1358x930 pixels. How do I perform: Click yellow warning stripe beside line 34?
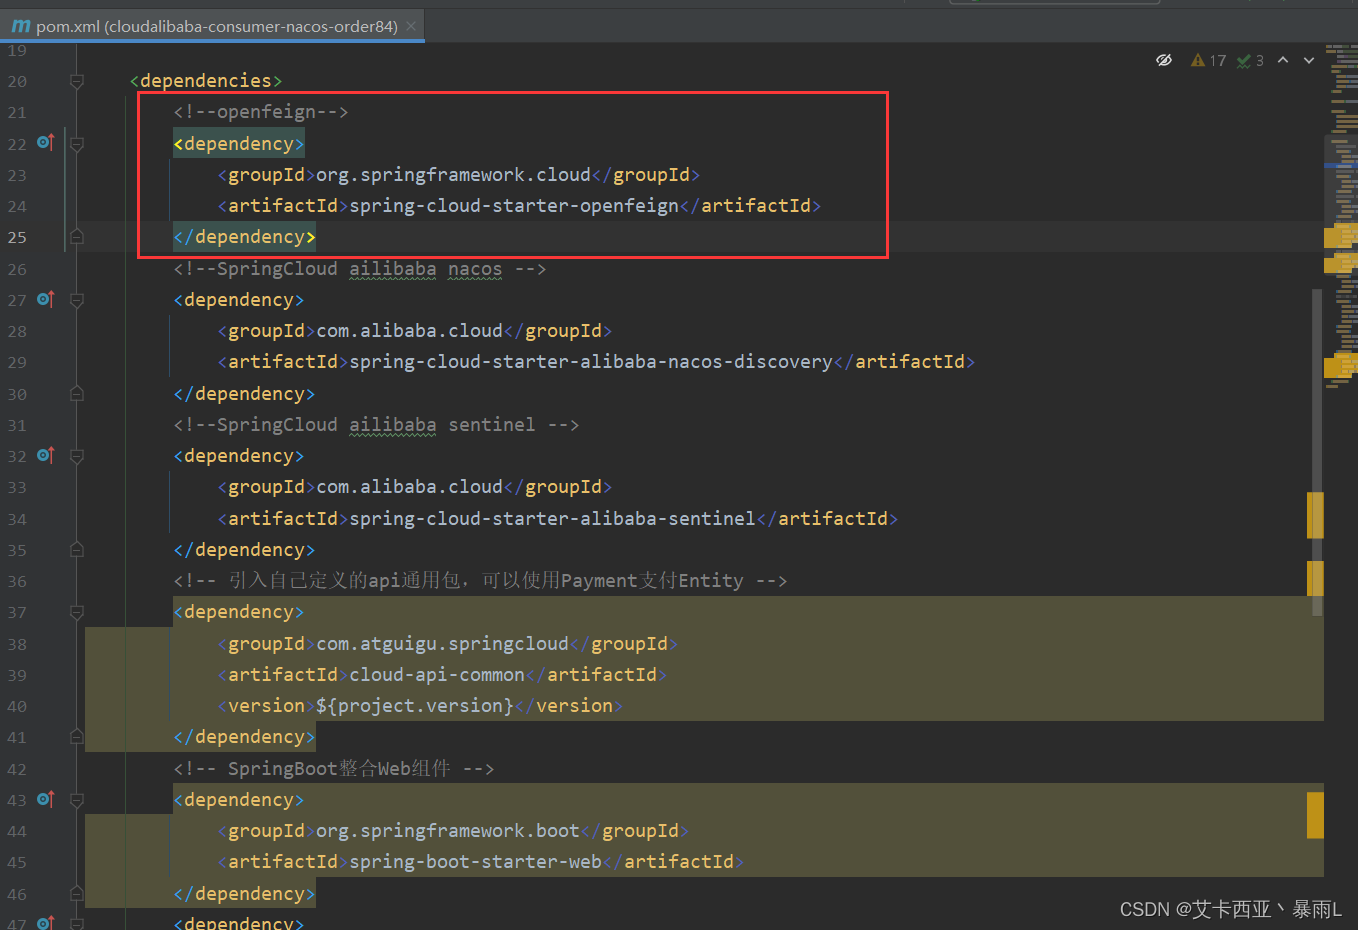[1315, 515]
